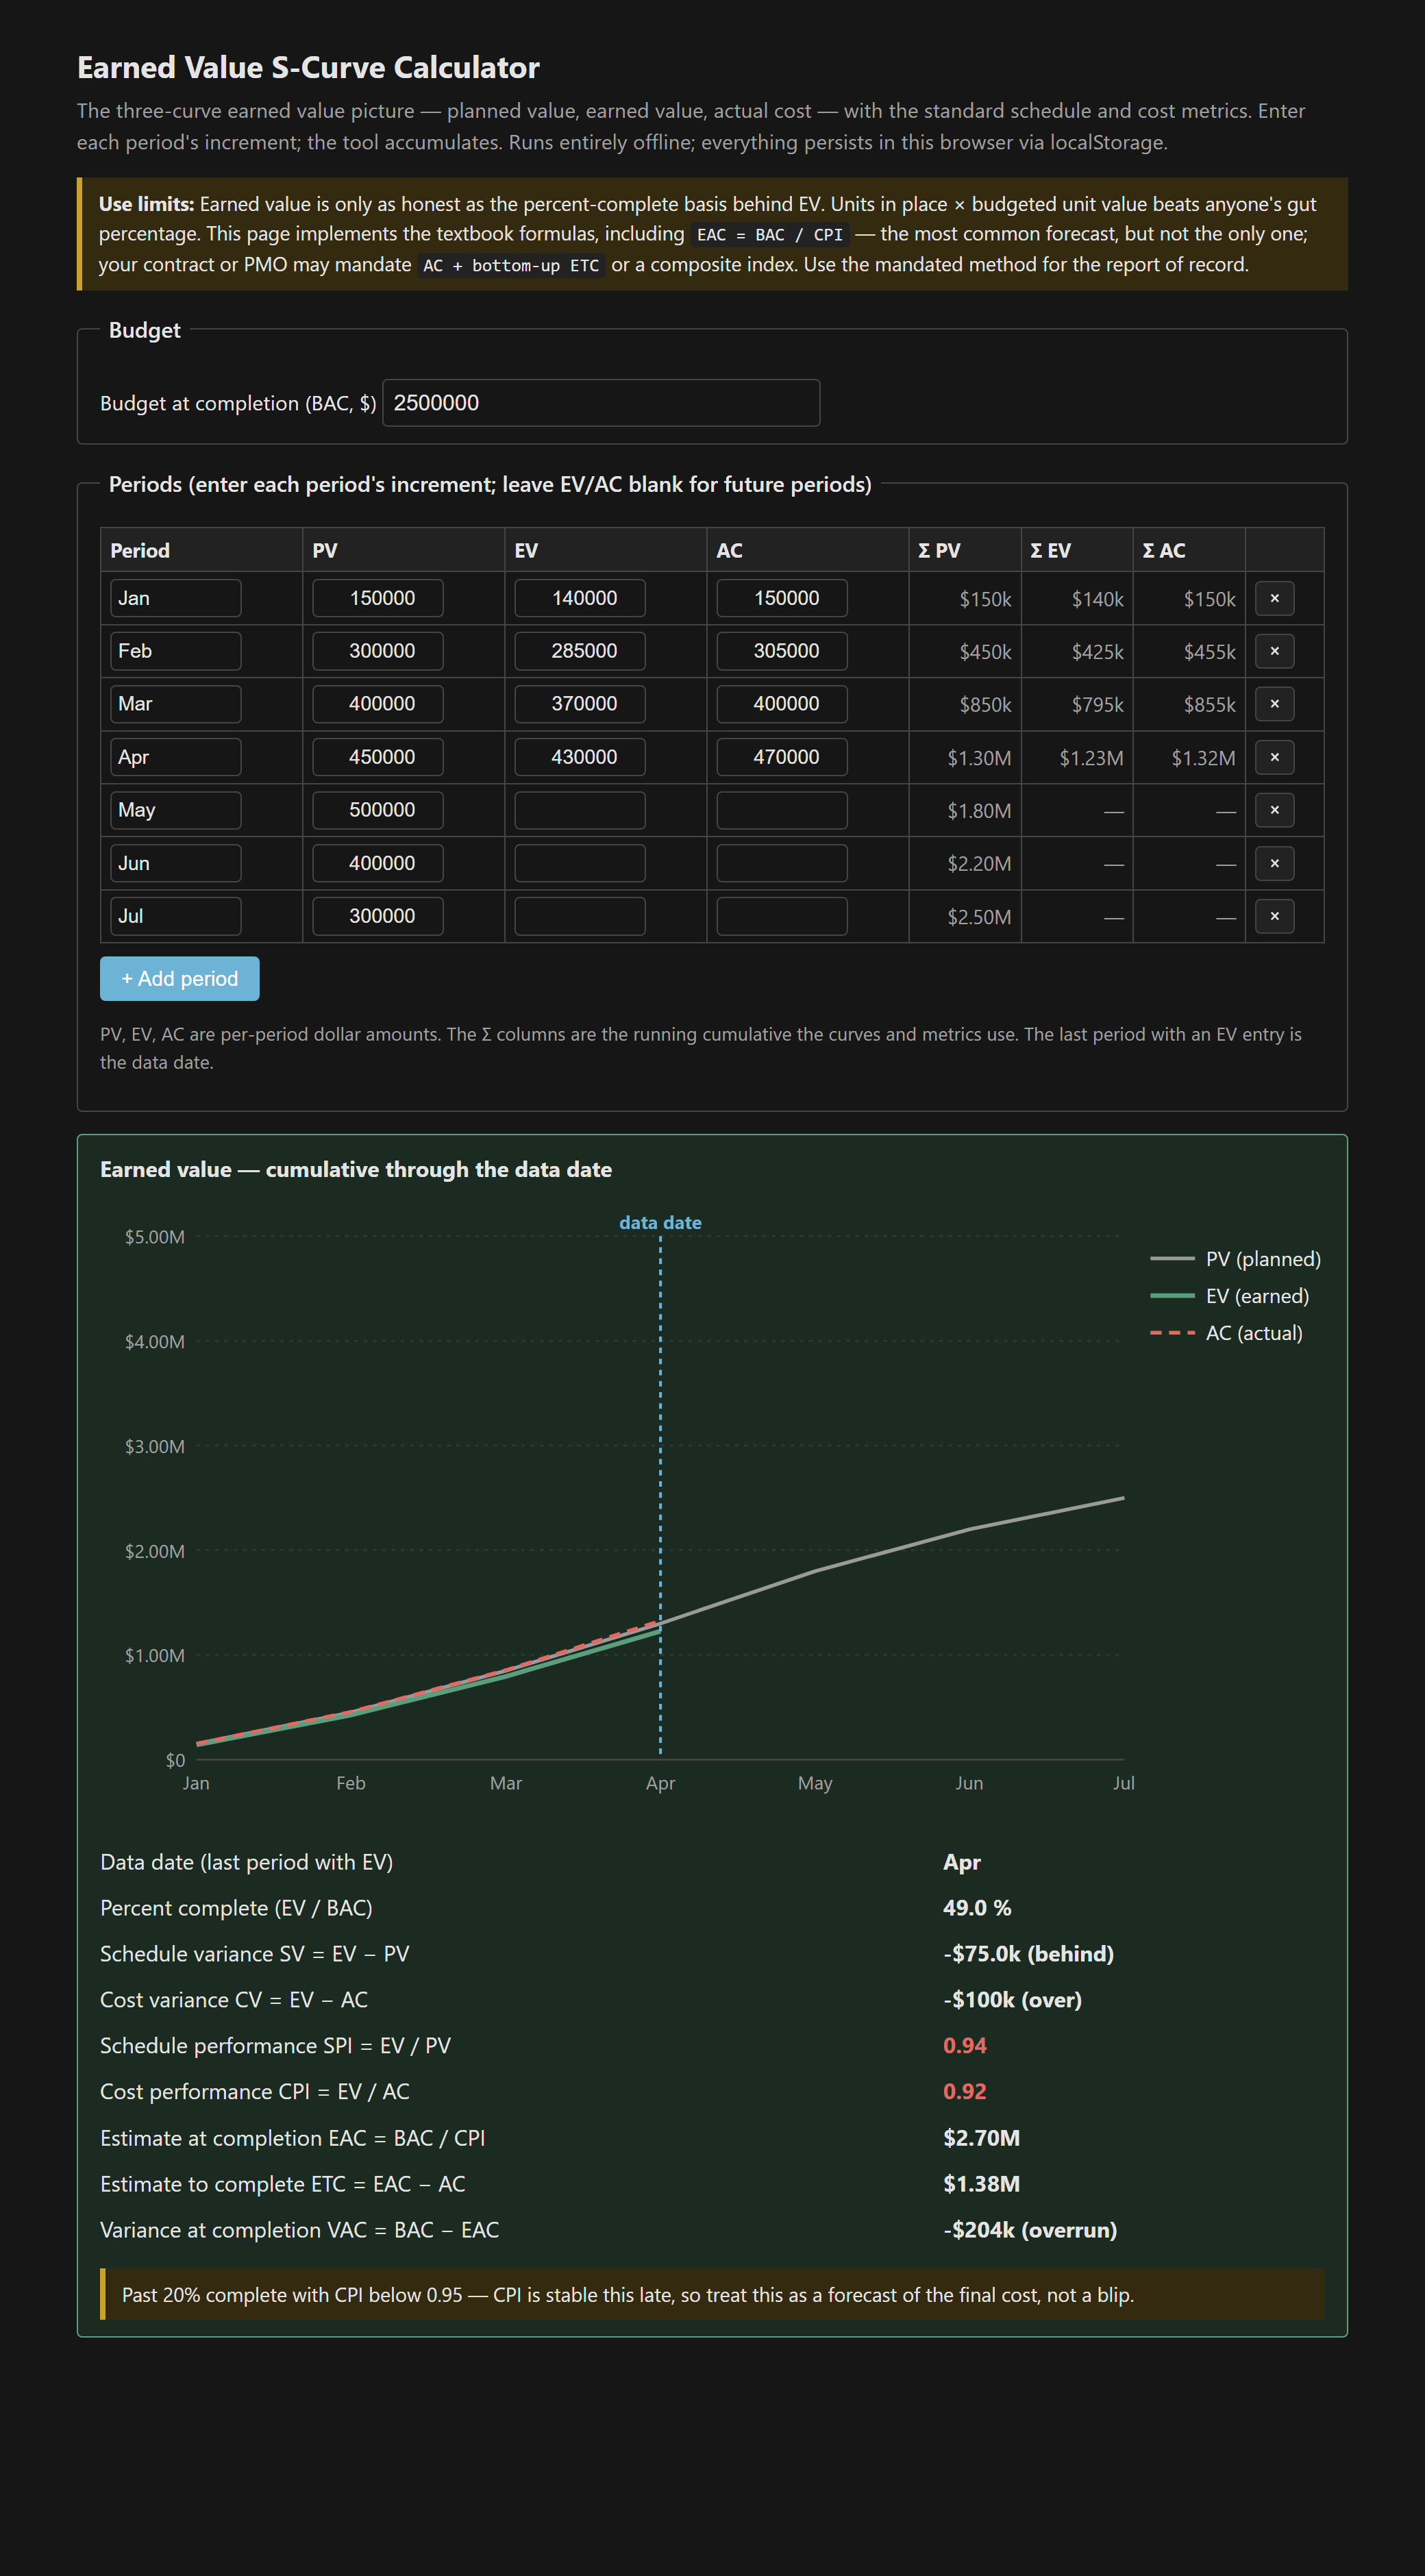The width and height of the screenshot is (1425, 2576).
Task: Focus the Budget at completion field
Action: click(x=601, y=403)
